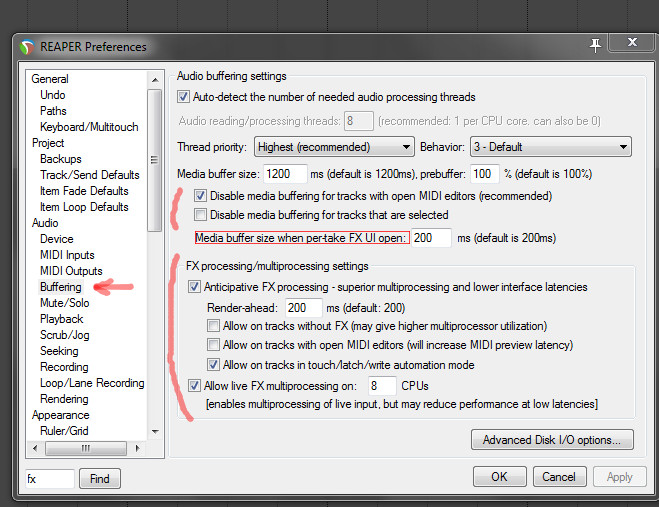Select Undo in the preferences tree
This screenshot has height=507, width=659.
tap(53, 95)
